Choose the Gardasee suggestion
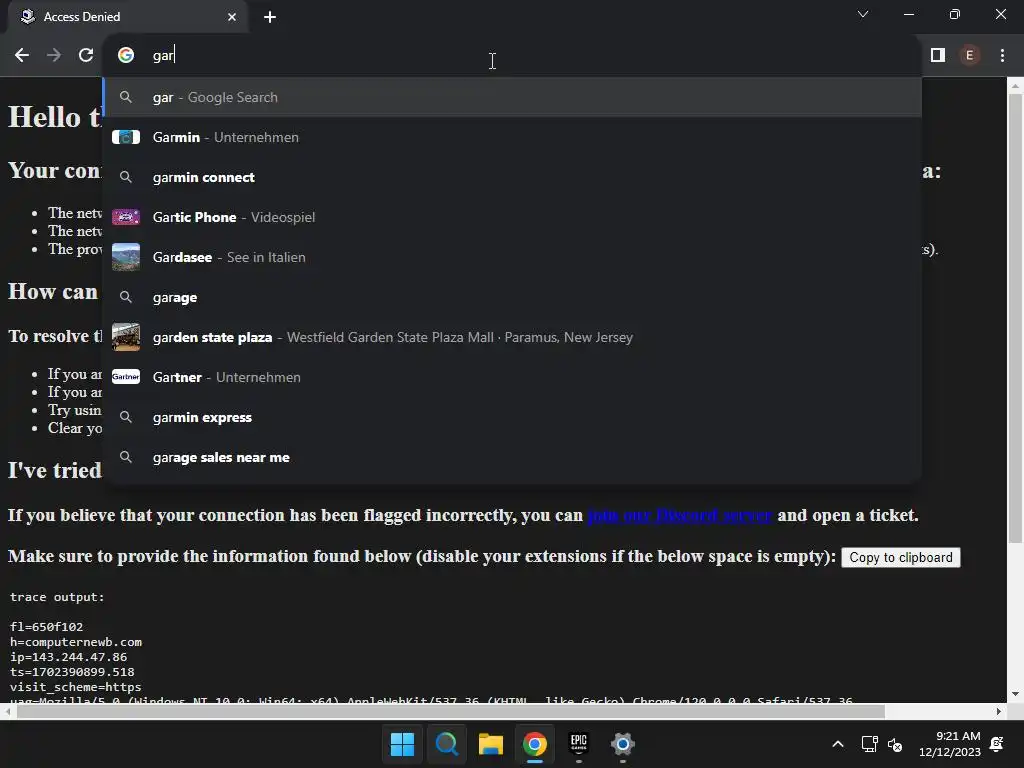This screenshot has height=768, width=1024. click(513, 257)
